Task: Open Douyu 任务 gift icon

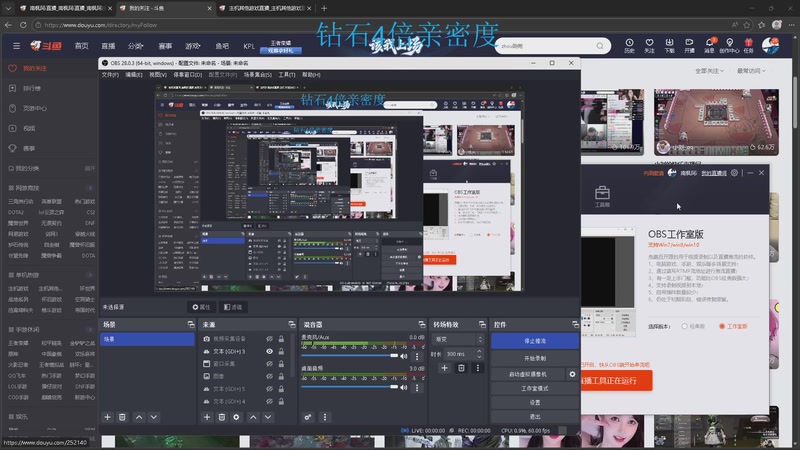Action: click(748, 45)
